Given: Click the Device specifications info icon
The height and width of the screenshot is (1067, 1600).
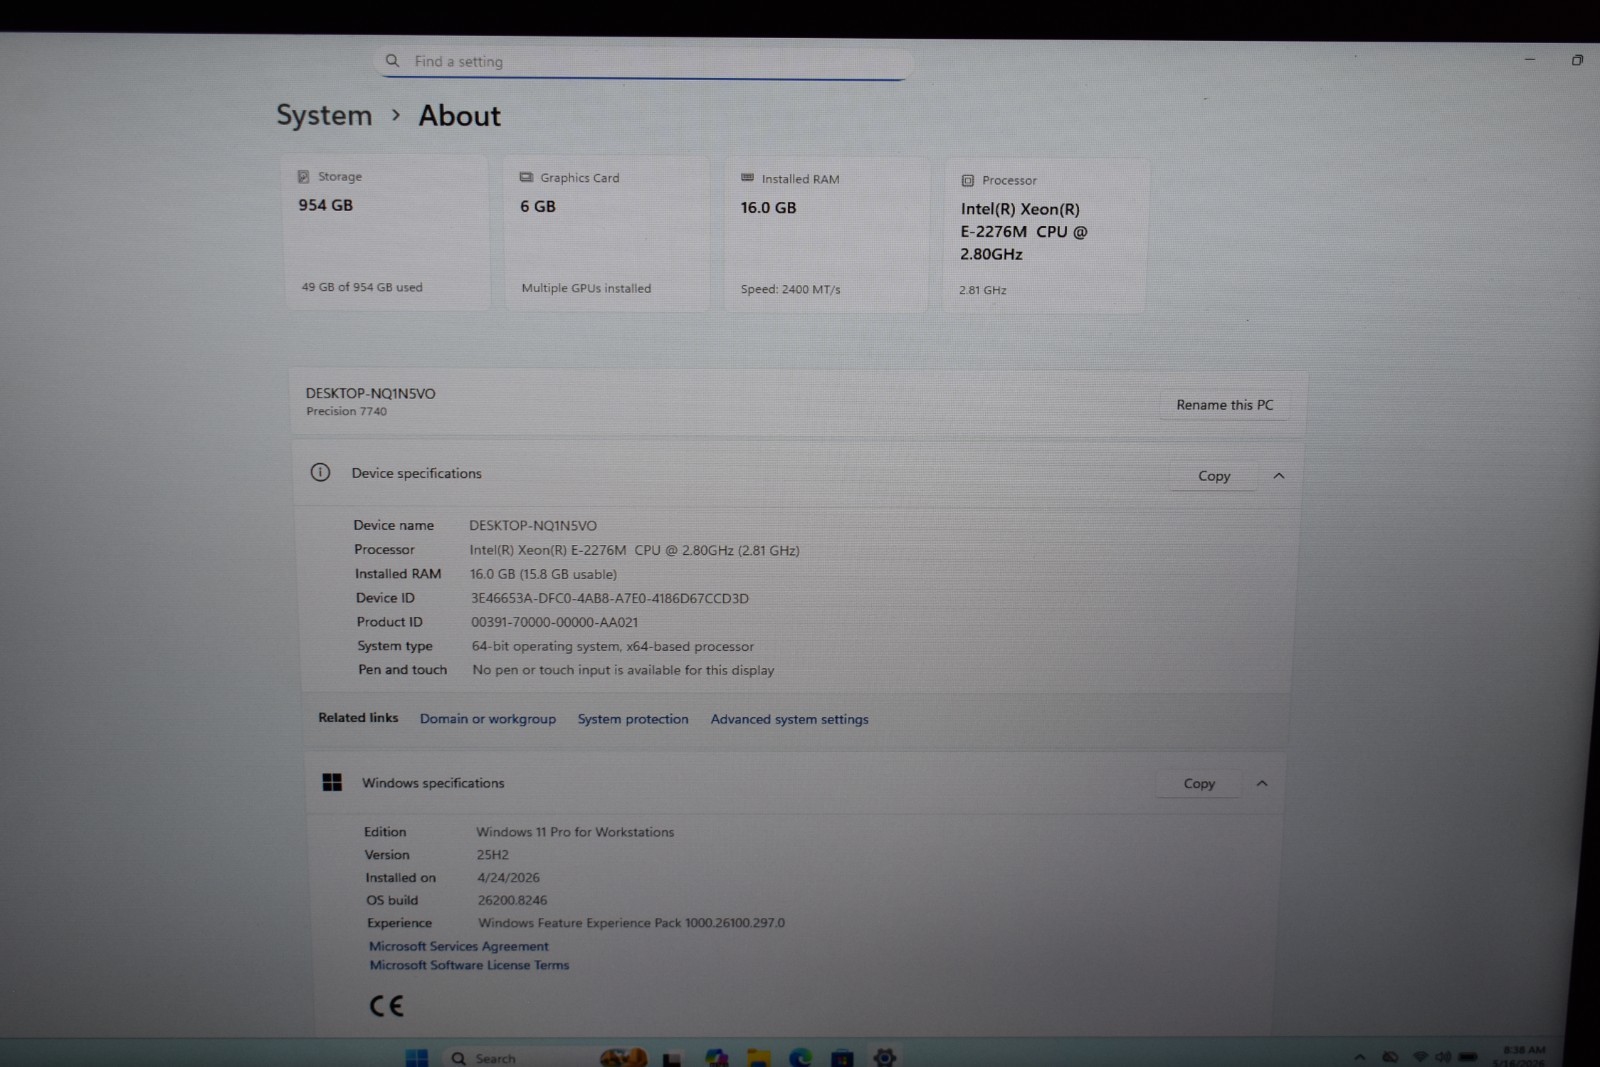Looking at the screenshot, I should pos(320,472).
